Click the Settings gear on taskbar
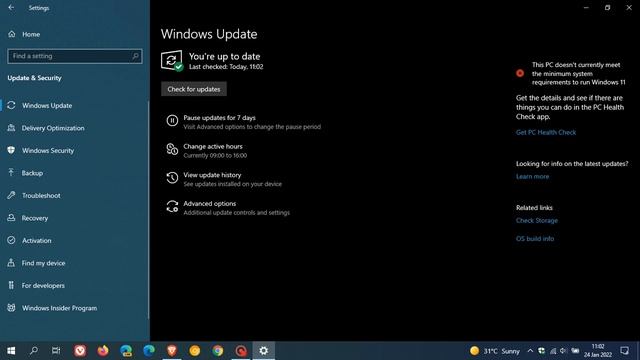This screenshot has width=640, height=360. pyautogui.click(x=264, y=351)
